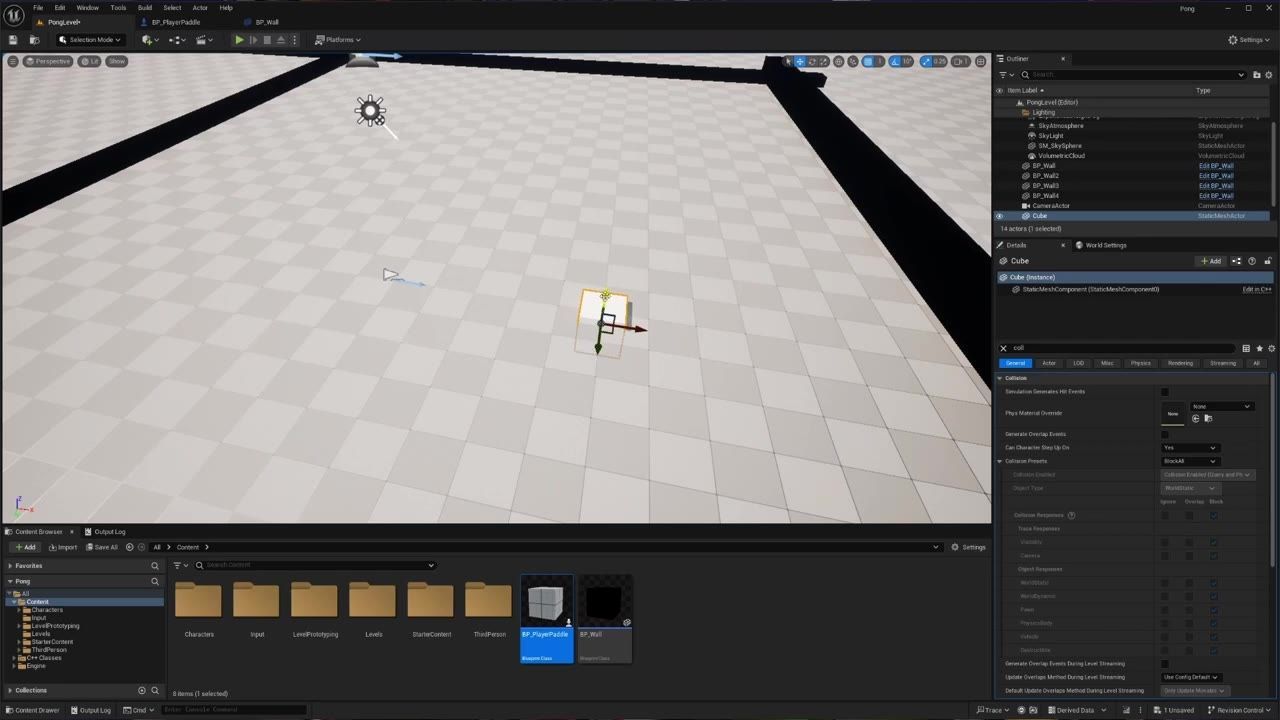The height and width of the screenshot is (720, 1280).
Task: Activate the Rotate tool in viewport toolbar
Action: click(813, 61)
